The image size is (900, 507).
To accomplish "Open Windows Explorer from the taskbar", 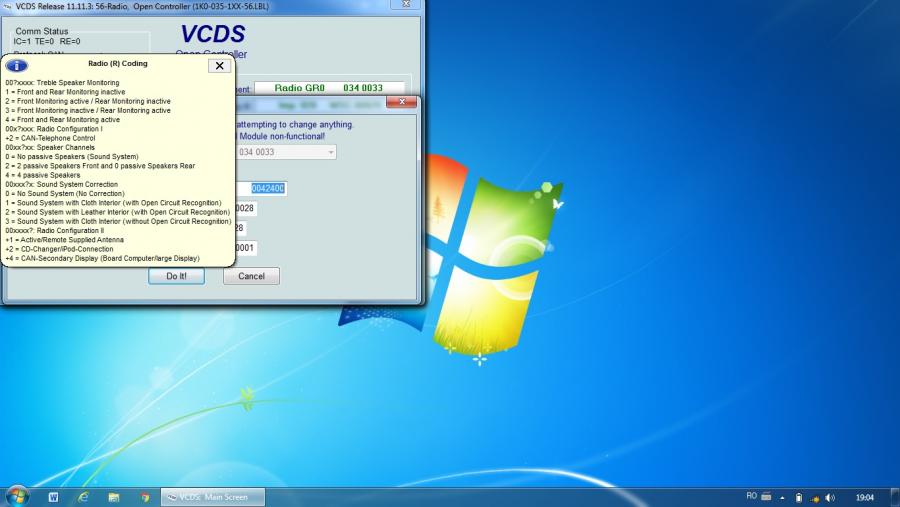I will [x=114, y=497].
